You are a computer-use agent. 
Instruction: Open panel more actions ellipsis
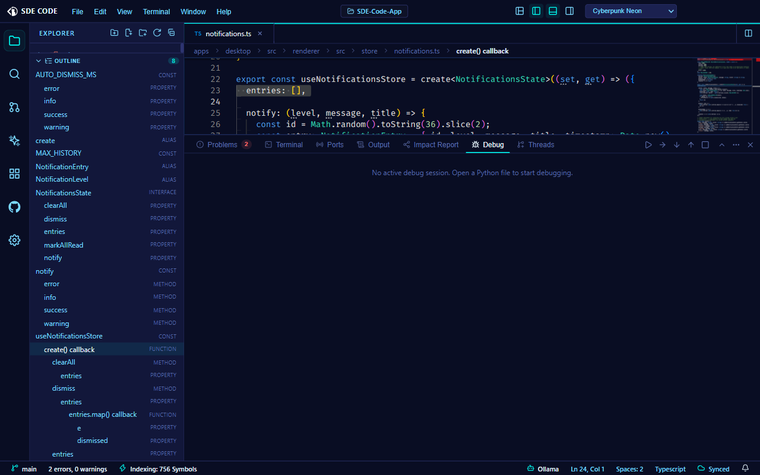(x=736, y=144)
